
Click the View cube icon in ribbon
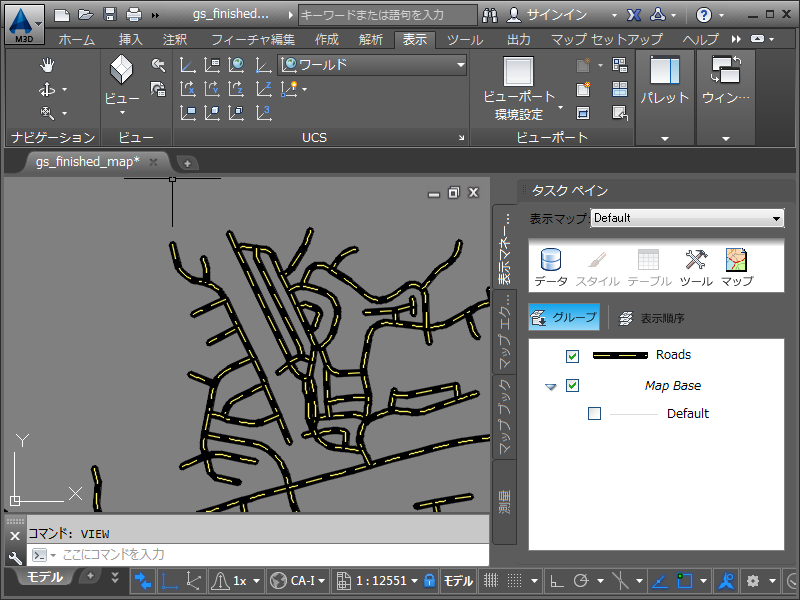click(121, 71)
